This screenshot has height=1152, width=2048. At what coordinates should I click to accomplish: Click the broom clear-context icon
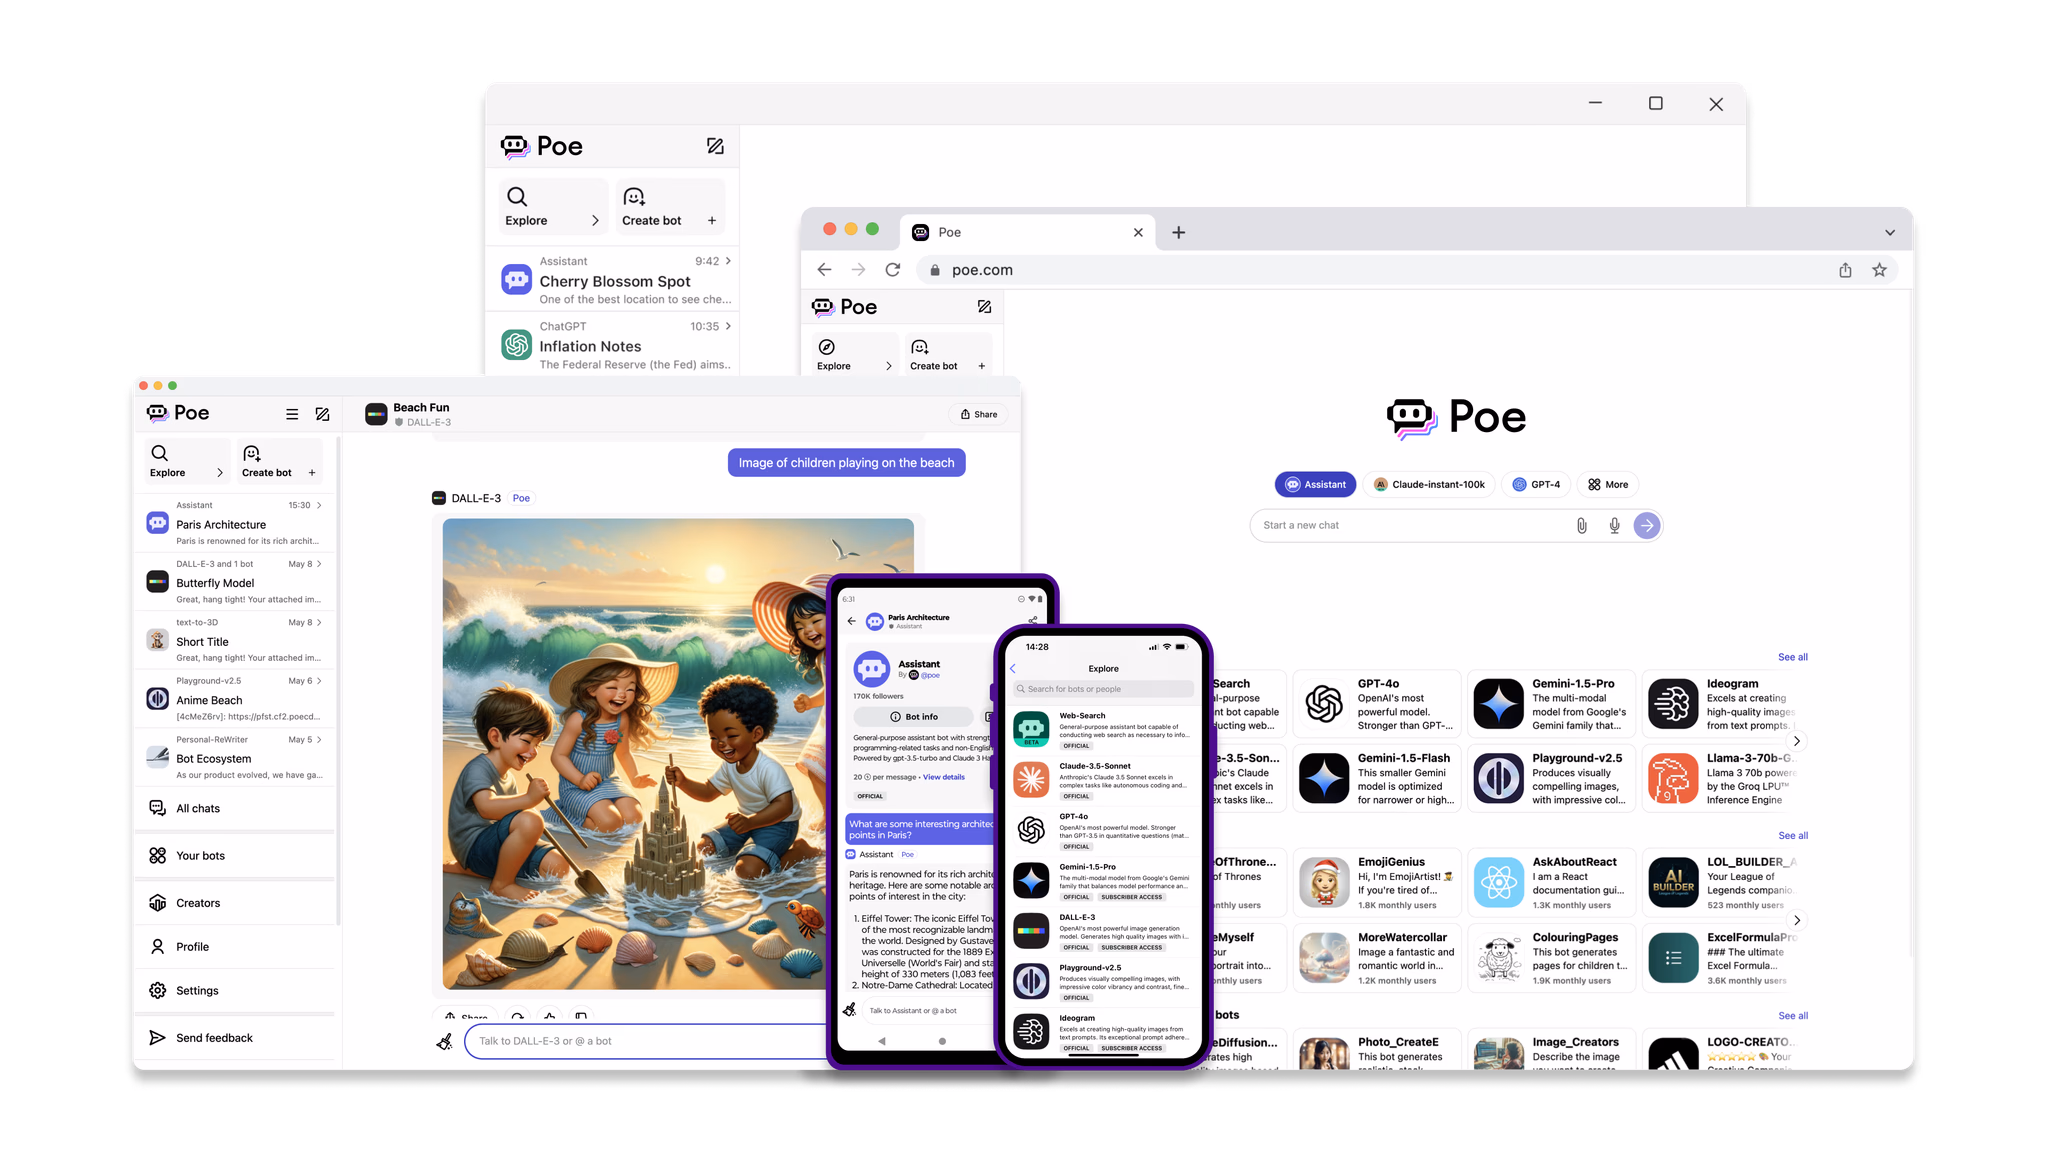[445, 1042]
